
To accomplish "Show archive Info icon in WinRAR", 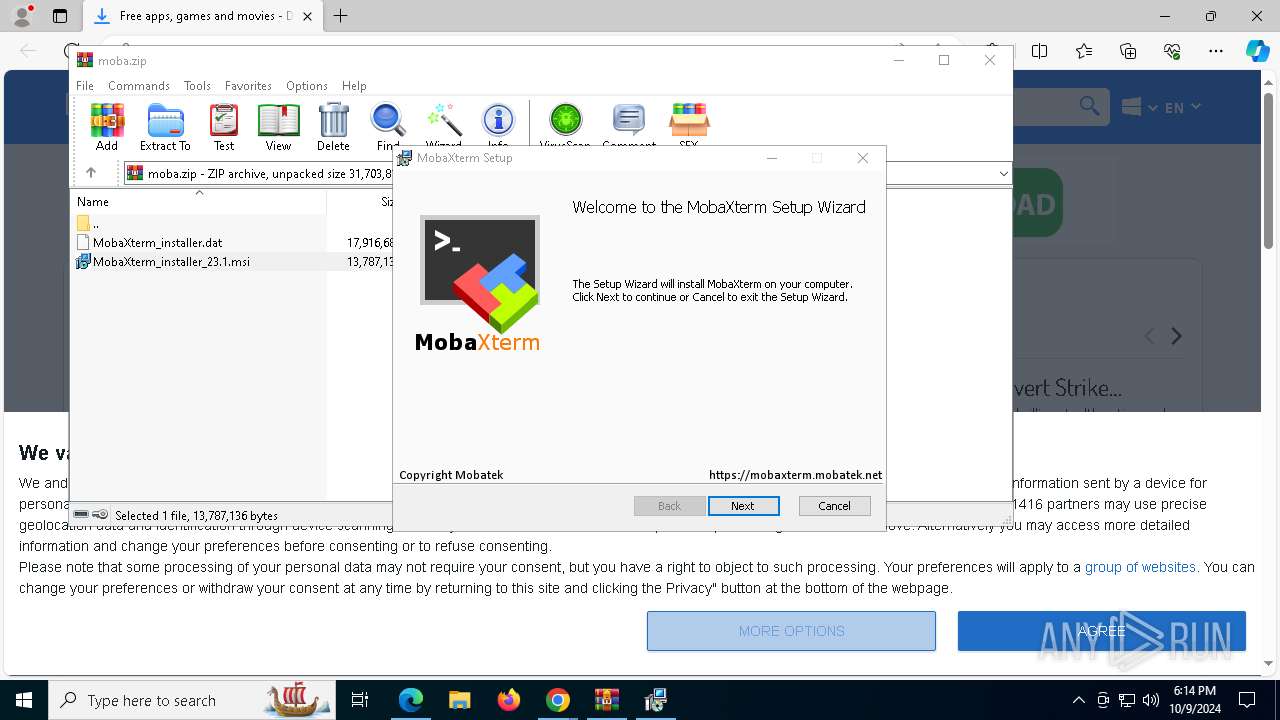I will (x=498, y=124).
